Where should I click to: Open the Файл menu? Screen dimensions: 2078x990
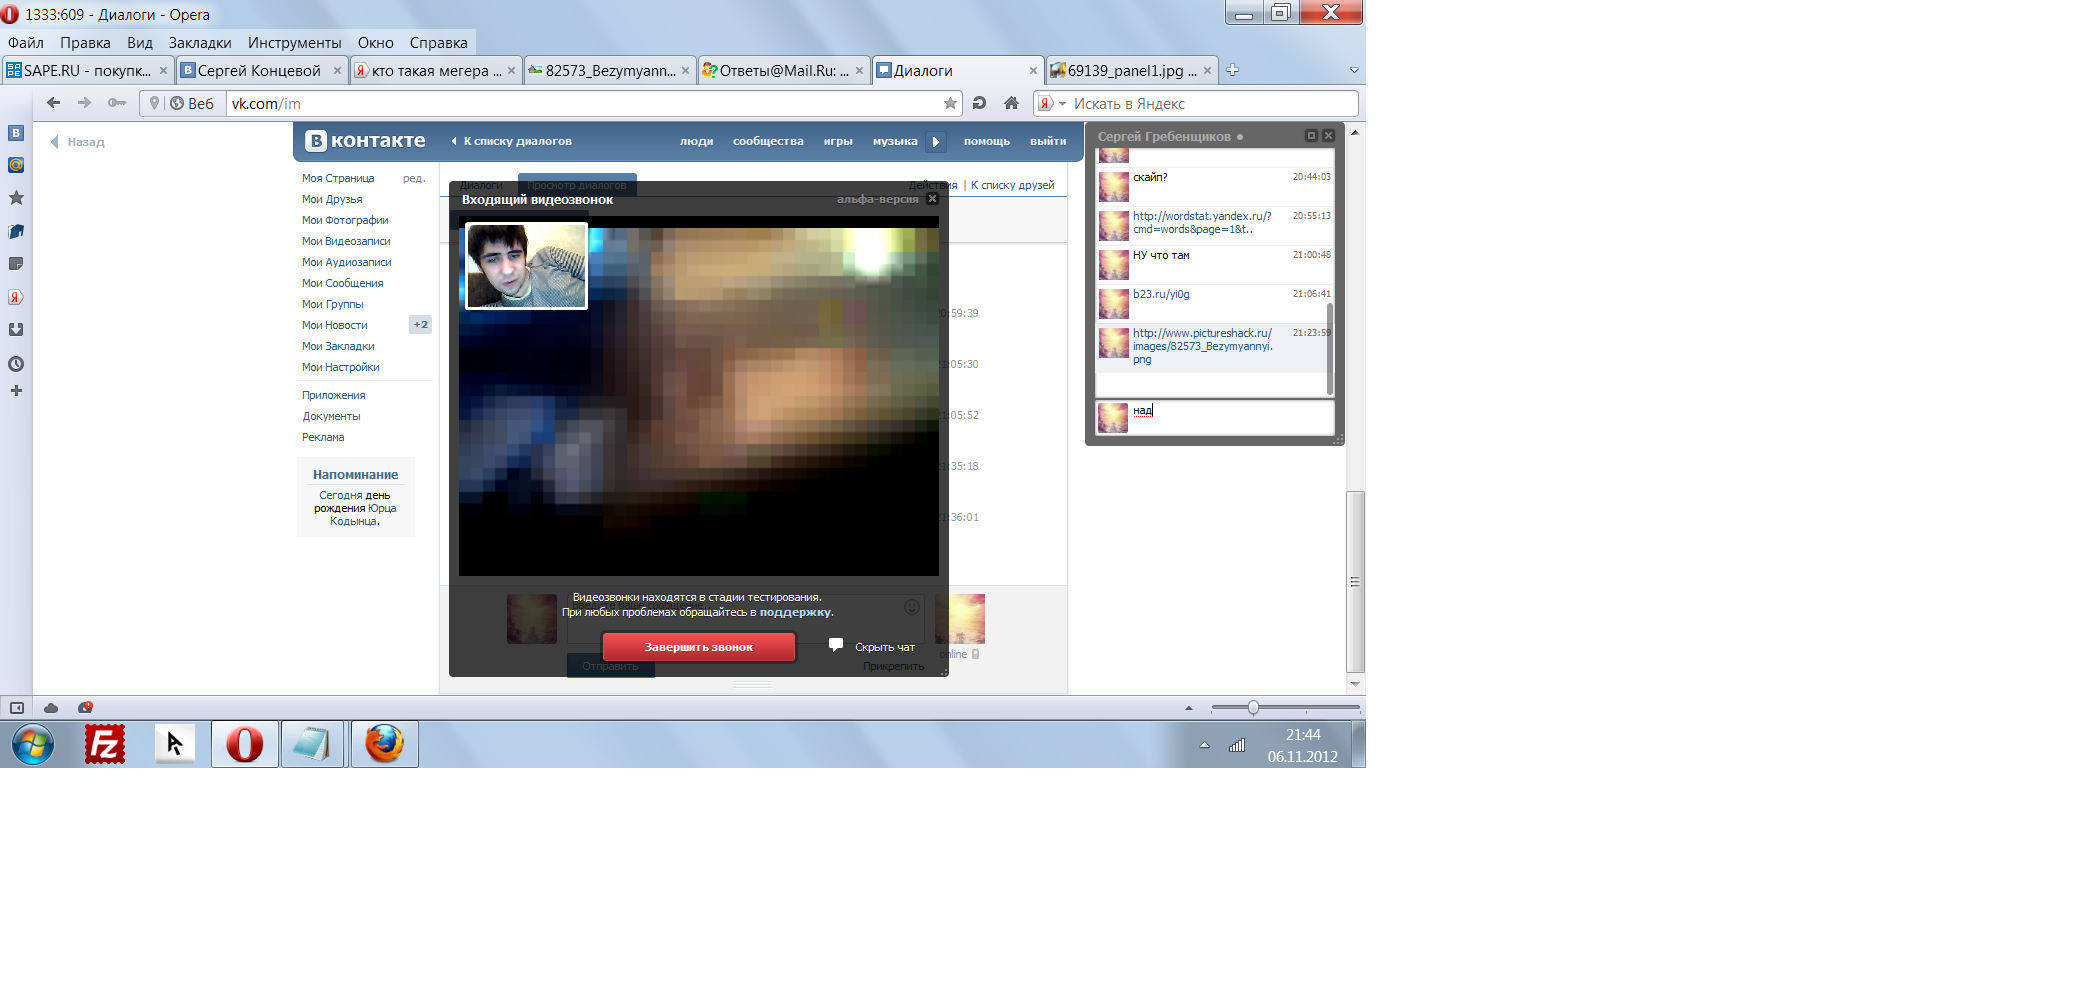(x=26, y=43)
